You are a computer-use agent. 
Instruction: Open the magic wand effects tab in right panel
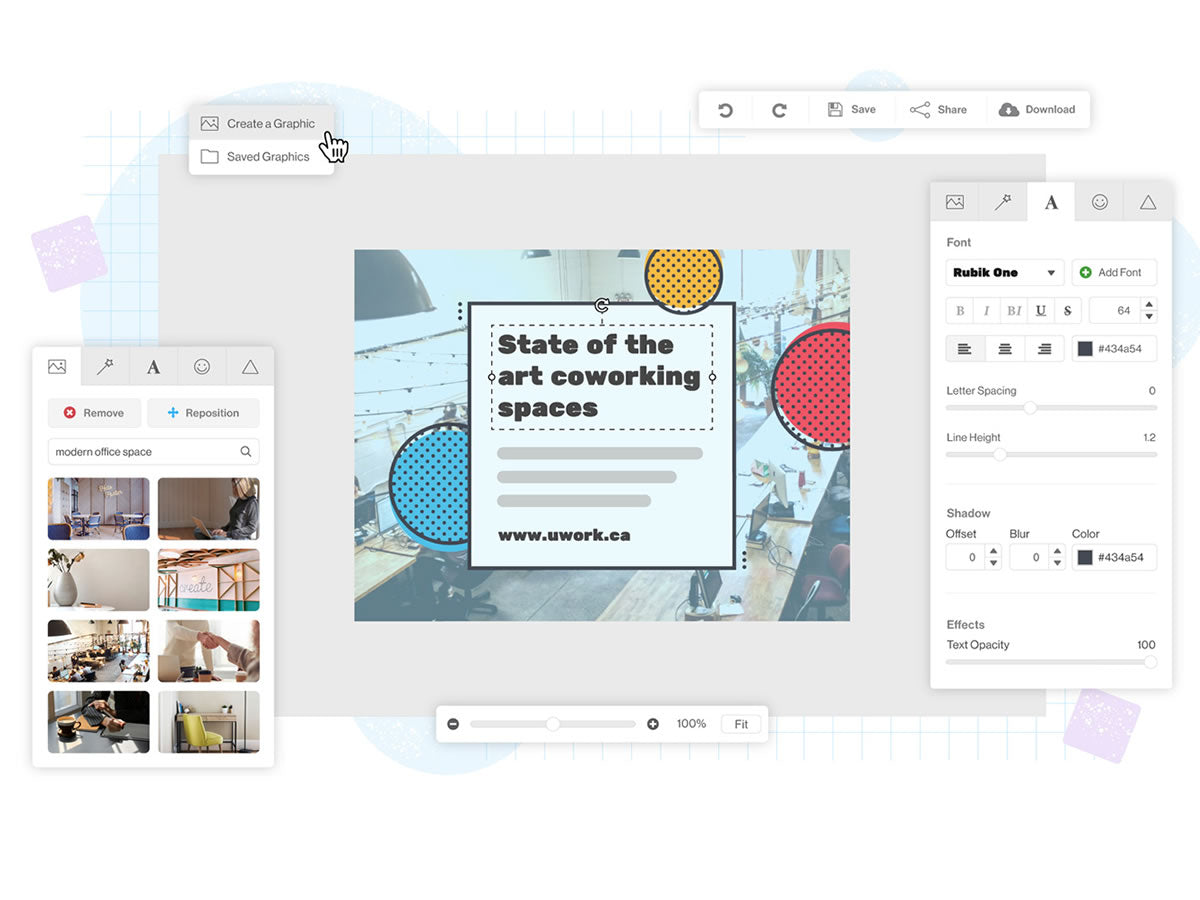coord(1002,202)
